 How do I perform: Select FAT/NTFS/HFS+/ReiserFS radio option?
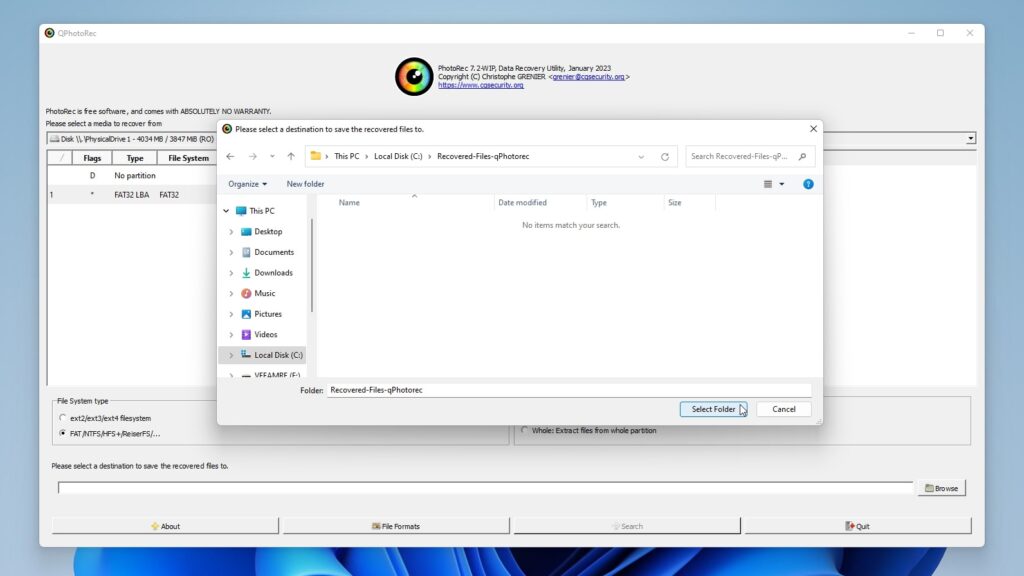click(63, 434)
